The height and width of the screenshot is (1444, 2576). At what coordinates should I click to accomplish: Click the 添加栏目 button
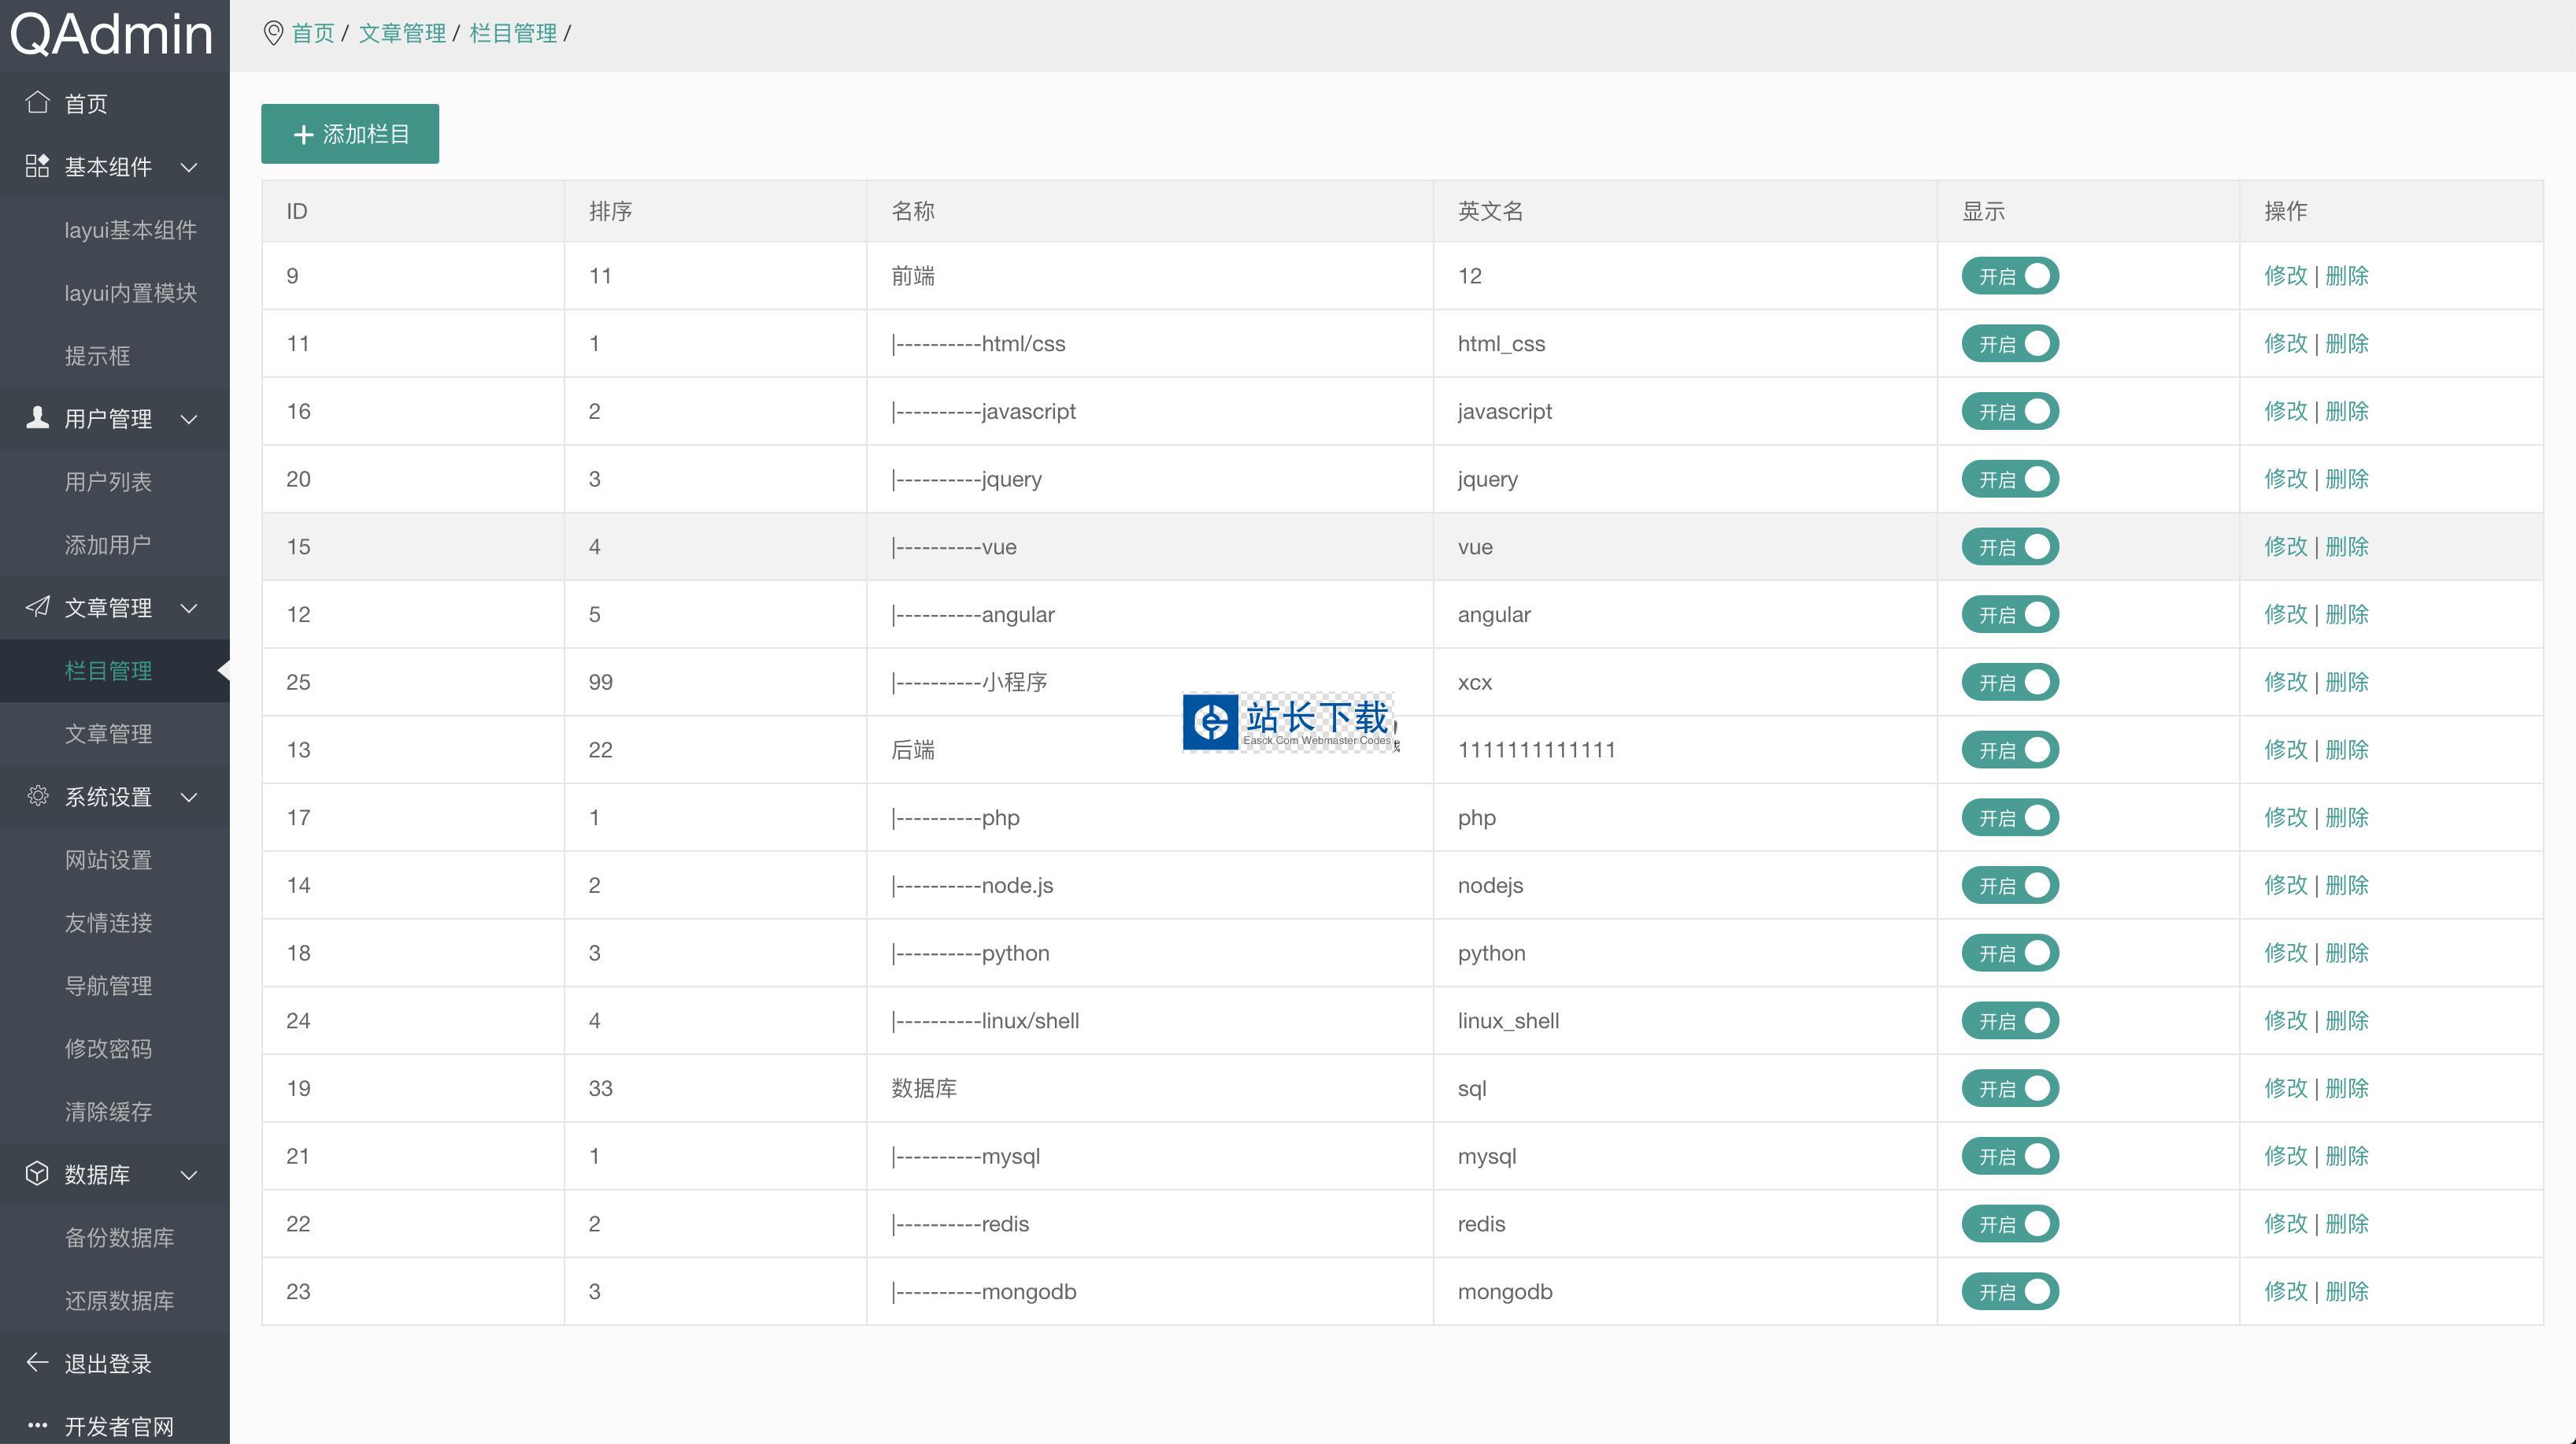pyautogui.click(x=350, y=134)
